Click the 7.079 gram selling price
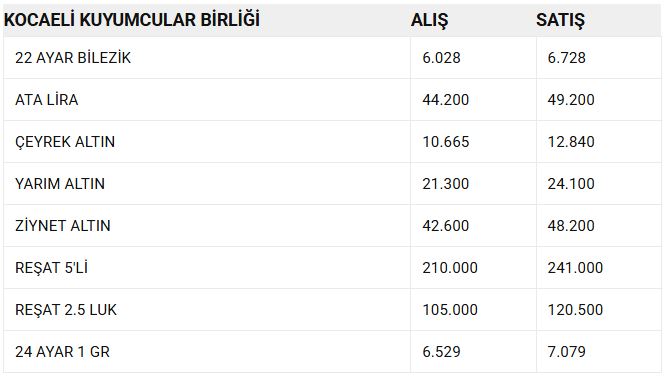670x381 pixels. coord(567,352)
